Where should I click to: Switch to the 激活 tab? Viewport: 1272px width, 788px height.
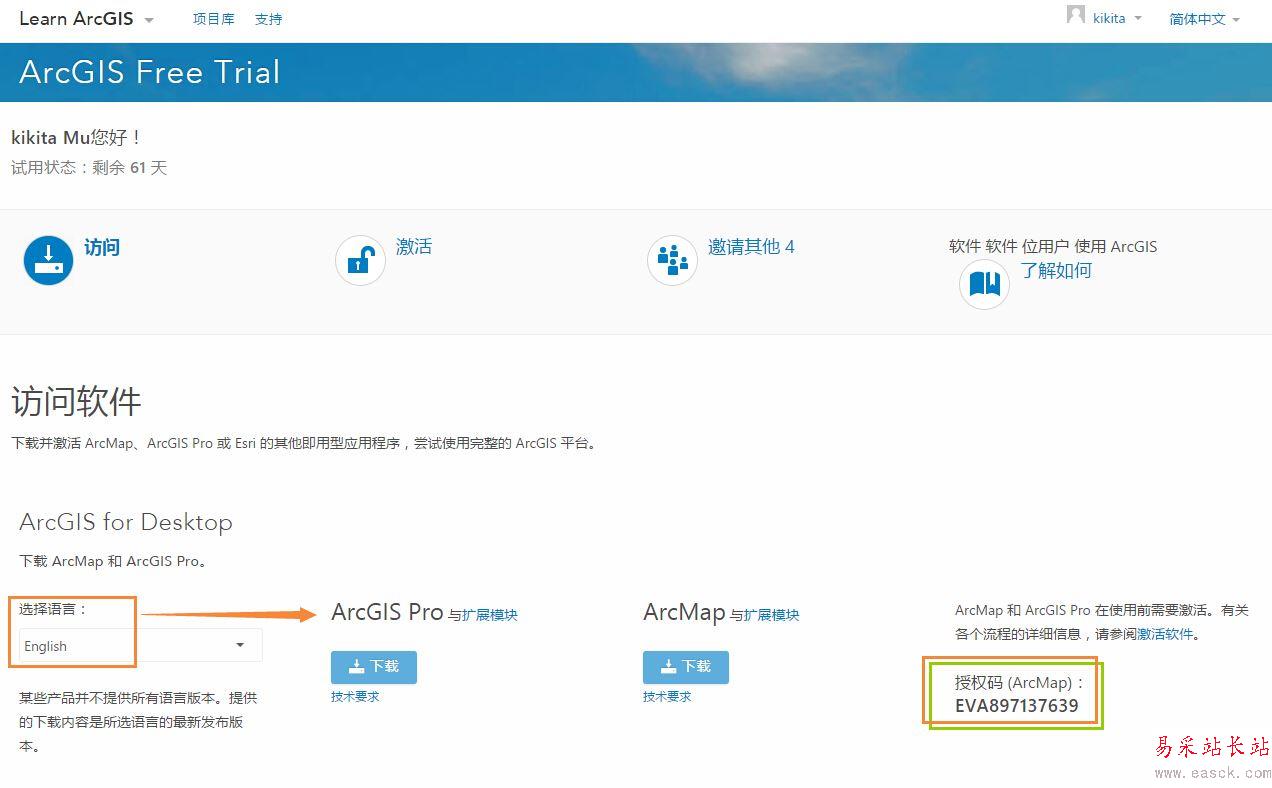[x=414, y=246]
